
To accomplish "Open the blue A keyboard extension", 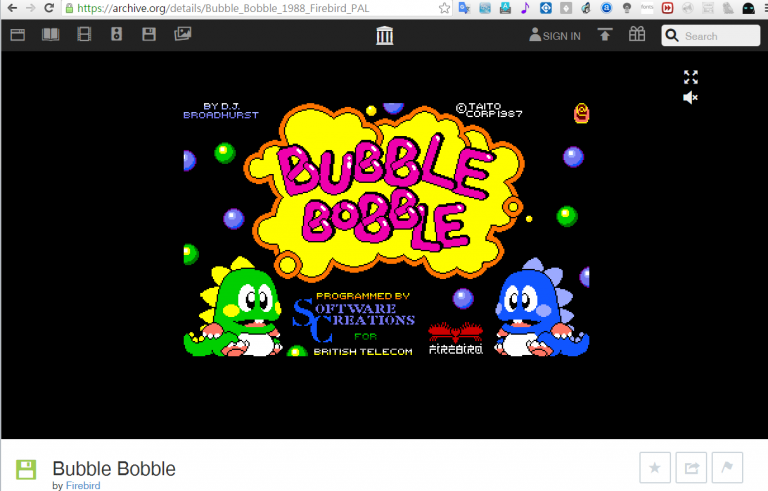I will coord(505,8).
